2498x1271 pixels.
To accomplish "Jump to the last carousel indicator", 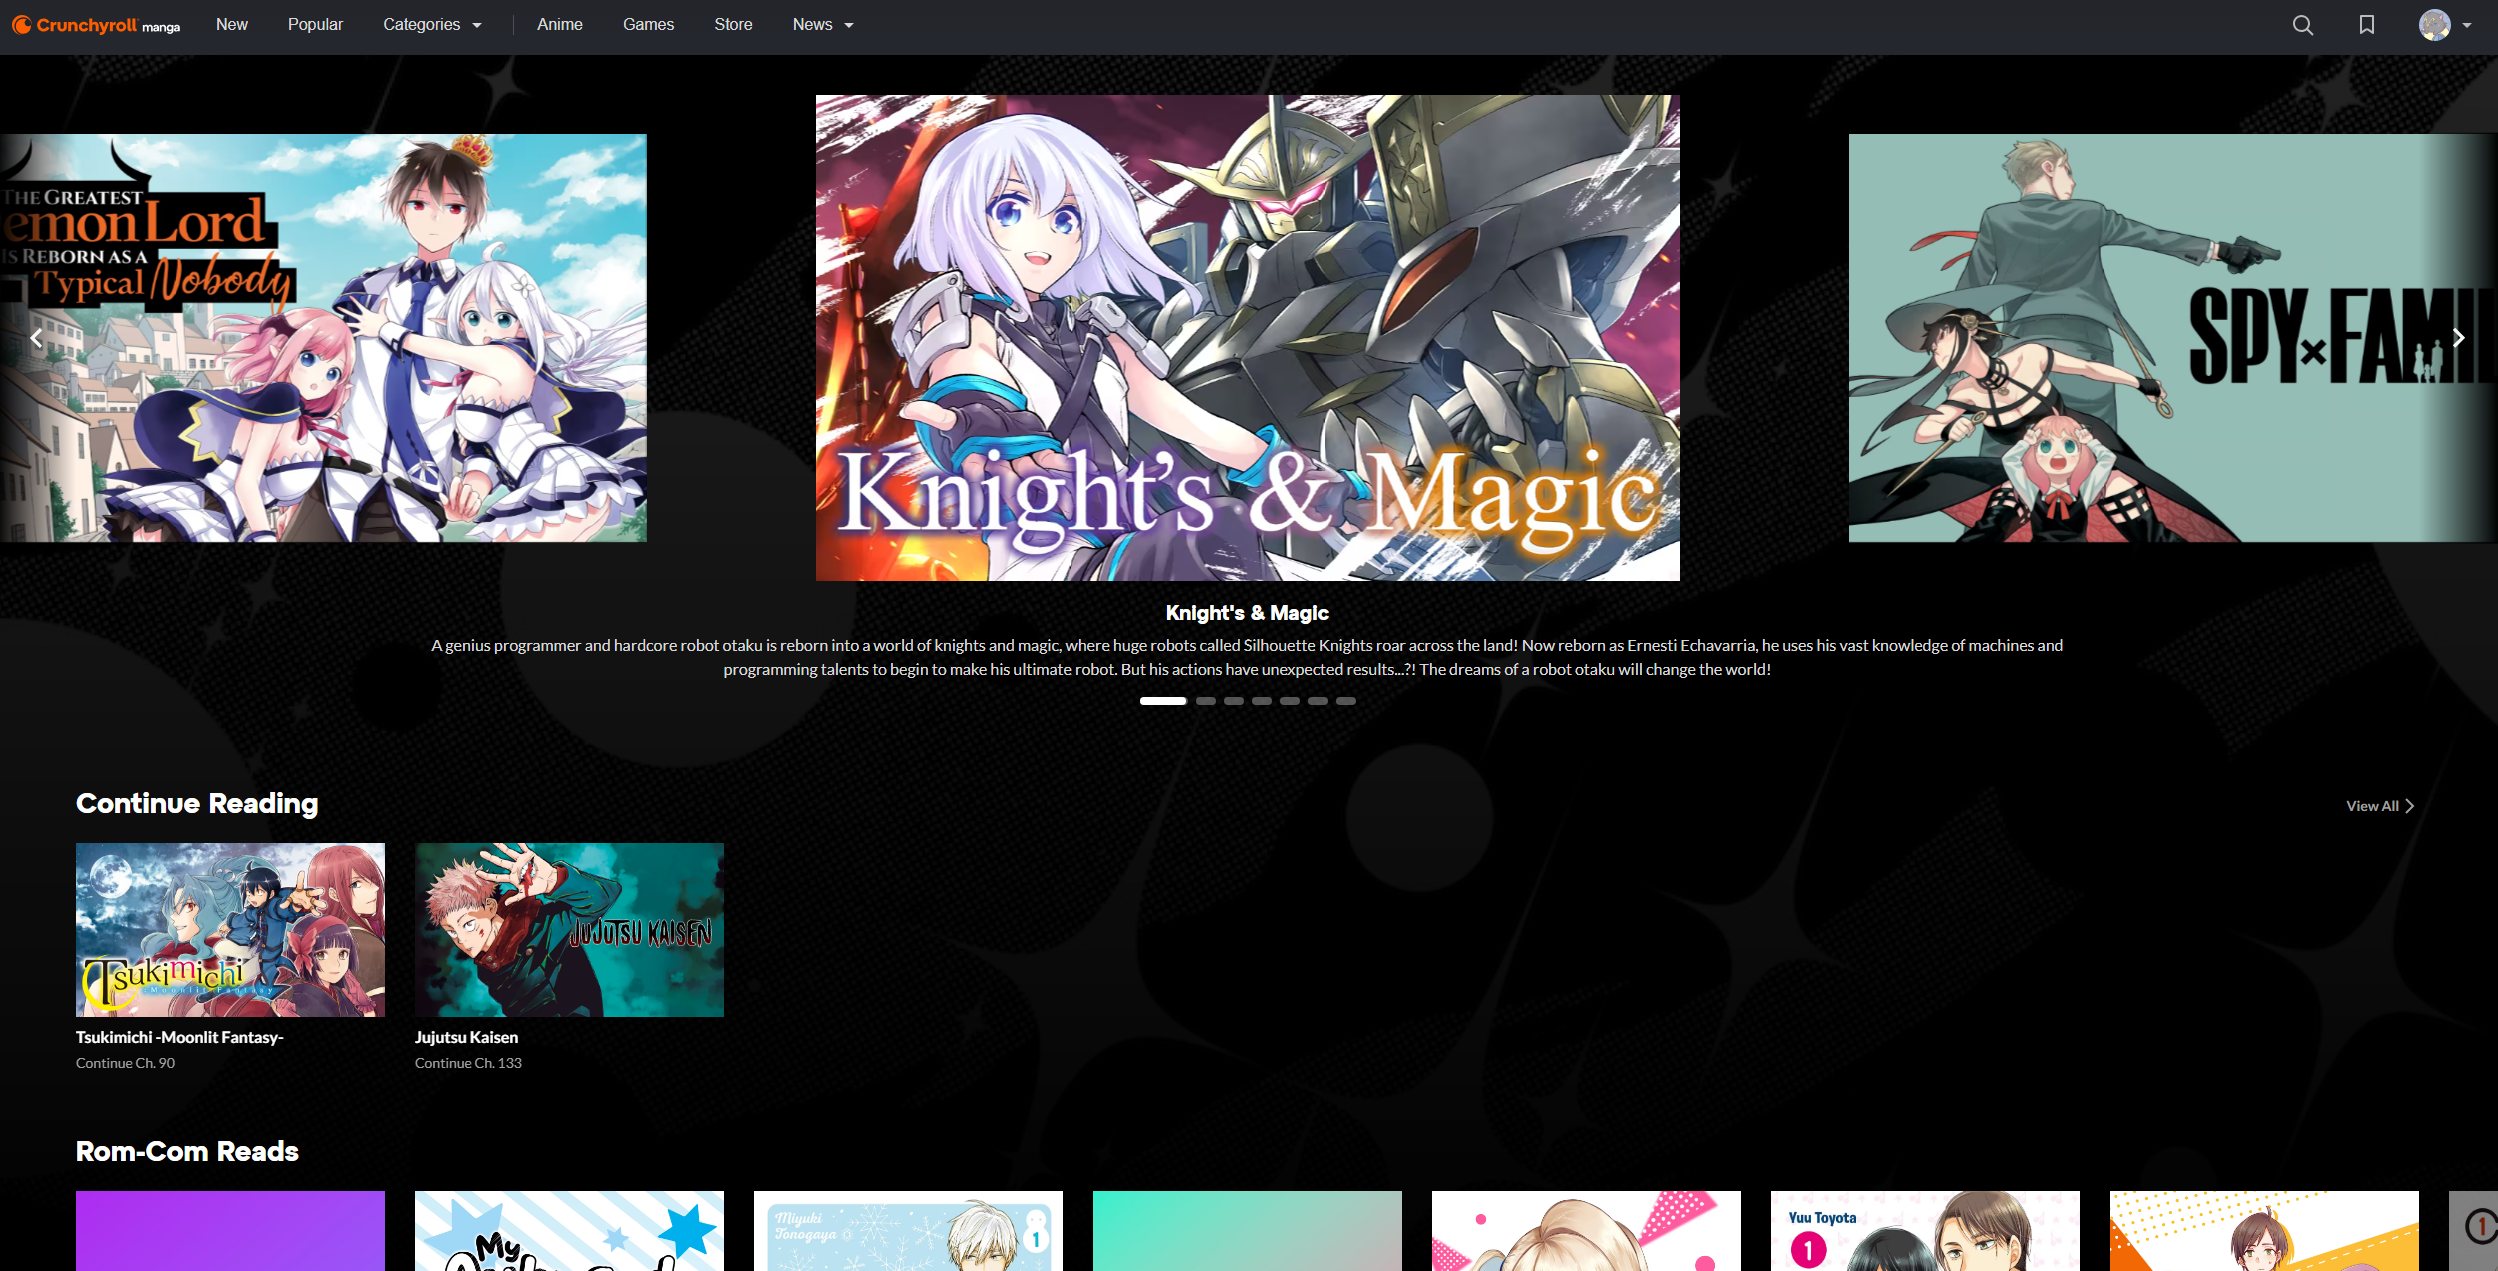I will point(1346,701).
